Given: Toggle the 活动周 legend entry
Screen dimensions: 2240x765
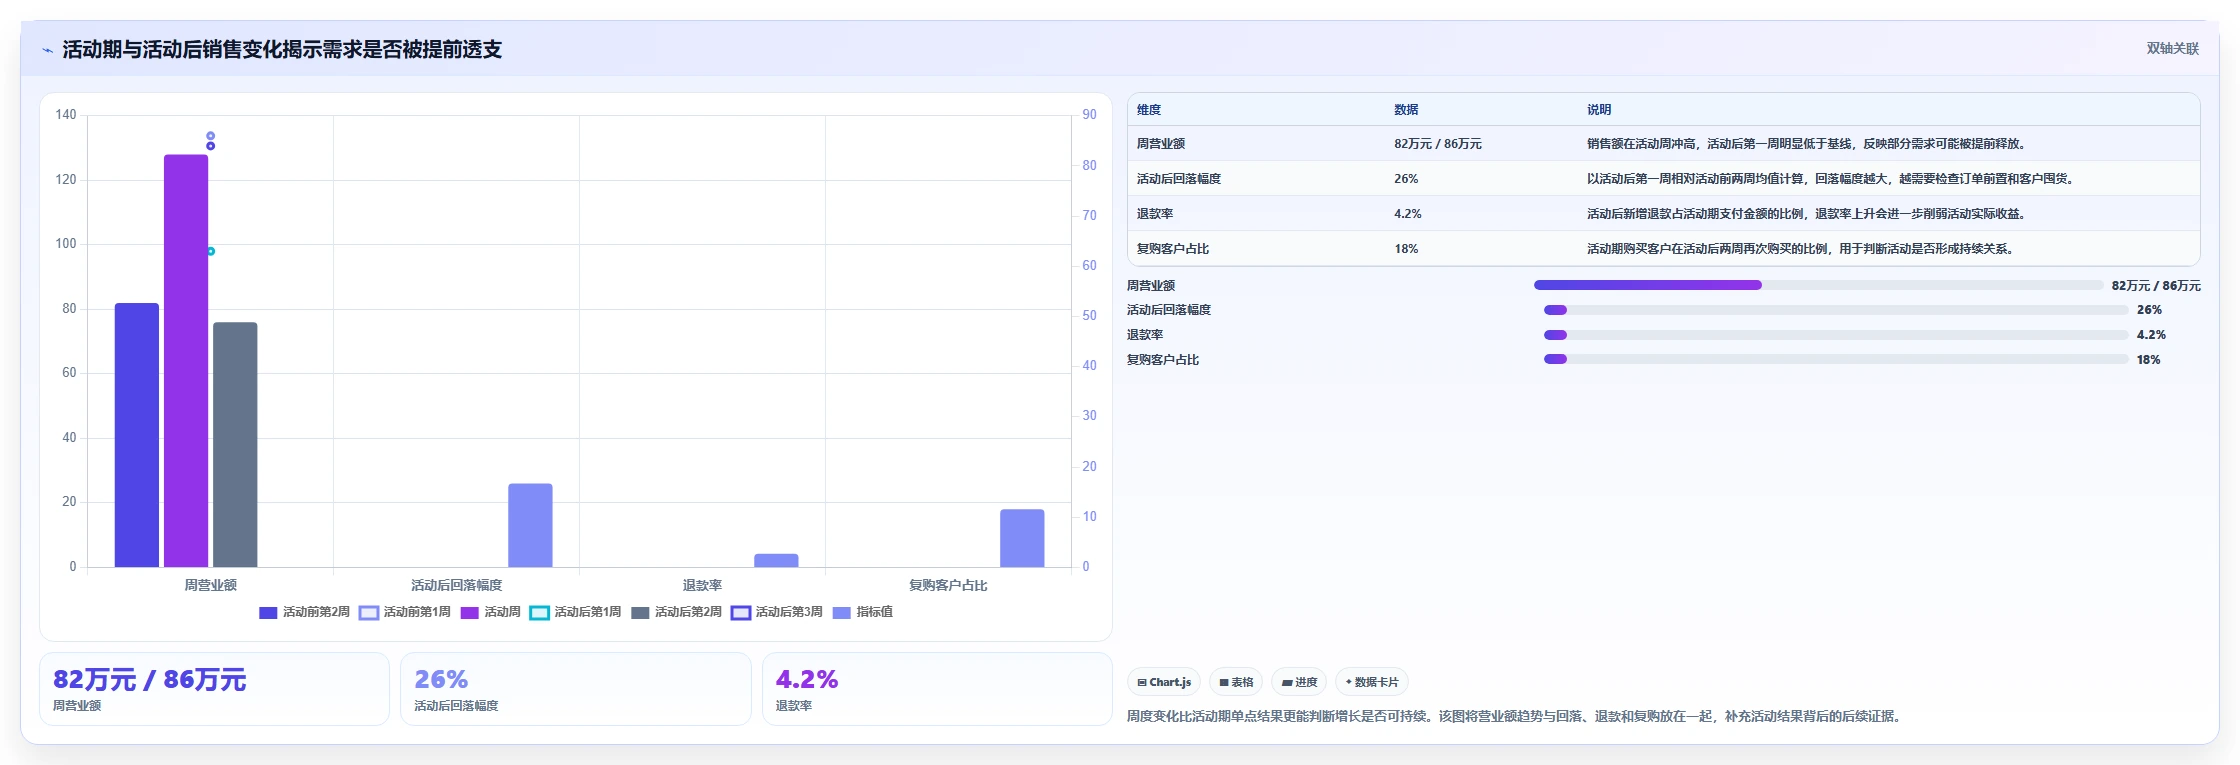Looking at the screenshot, I should [490, 612].
